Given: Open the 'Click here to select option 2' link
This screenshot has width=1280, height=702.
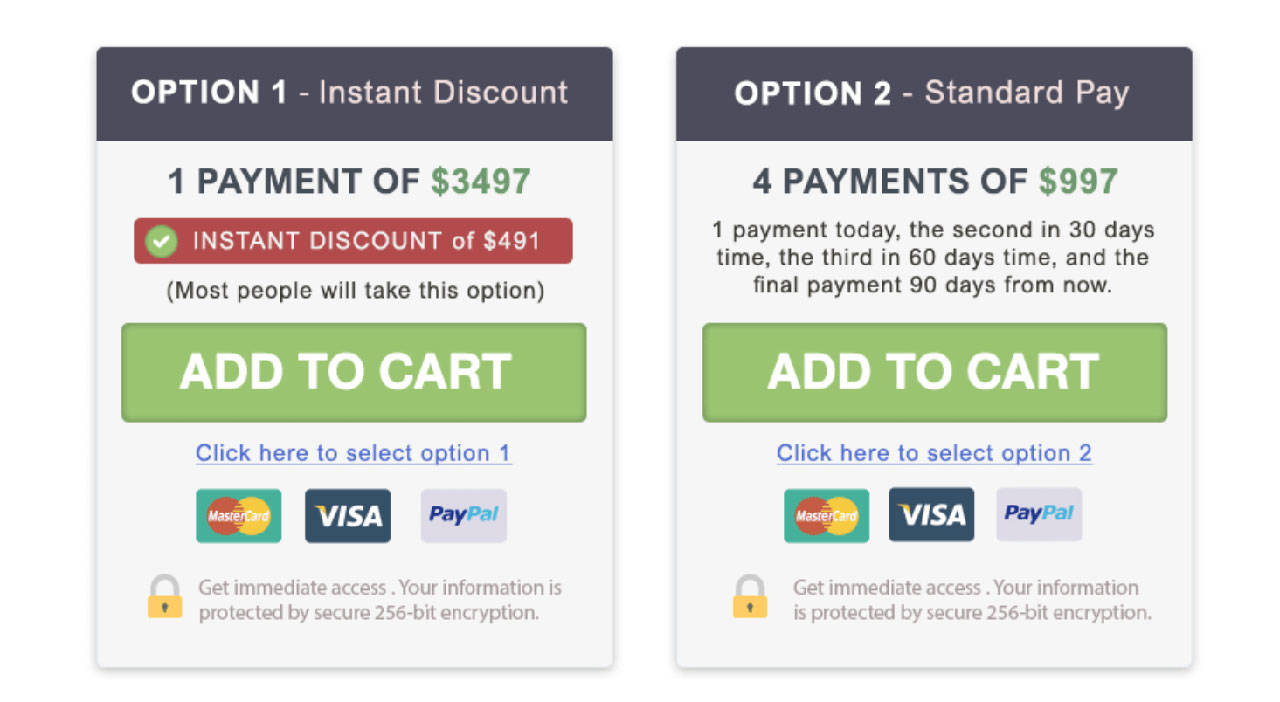Looking at the screenshot, I should (934, 453).
